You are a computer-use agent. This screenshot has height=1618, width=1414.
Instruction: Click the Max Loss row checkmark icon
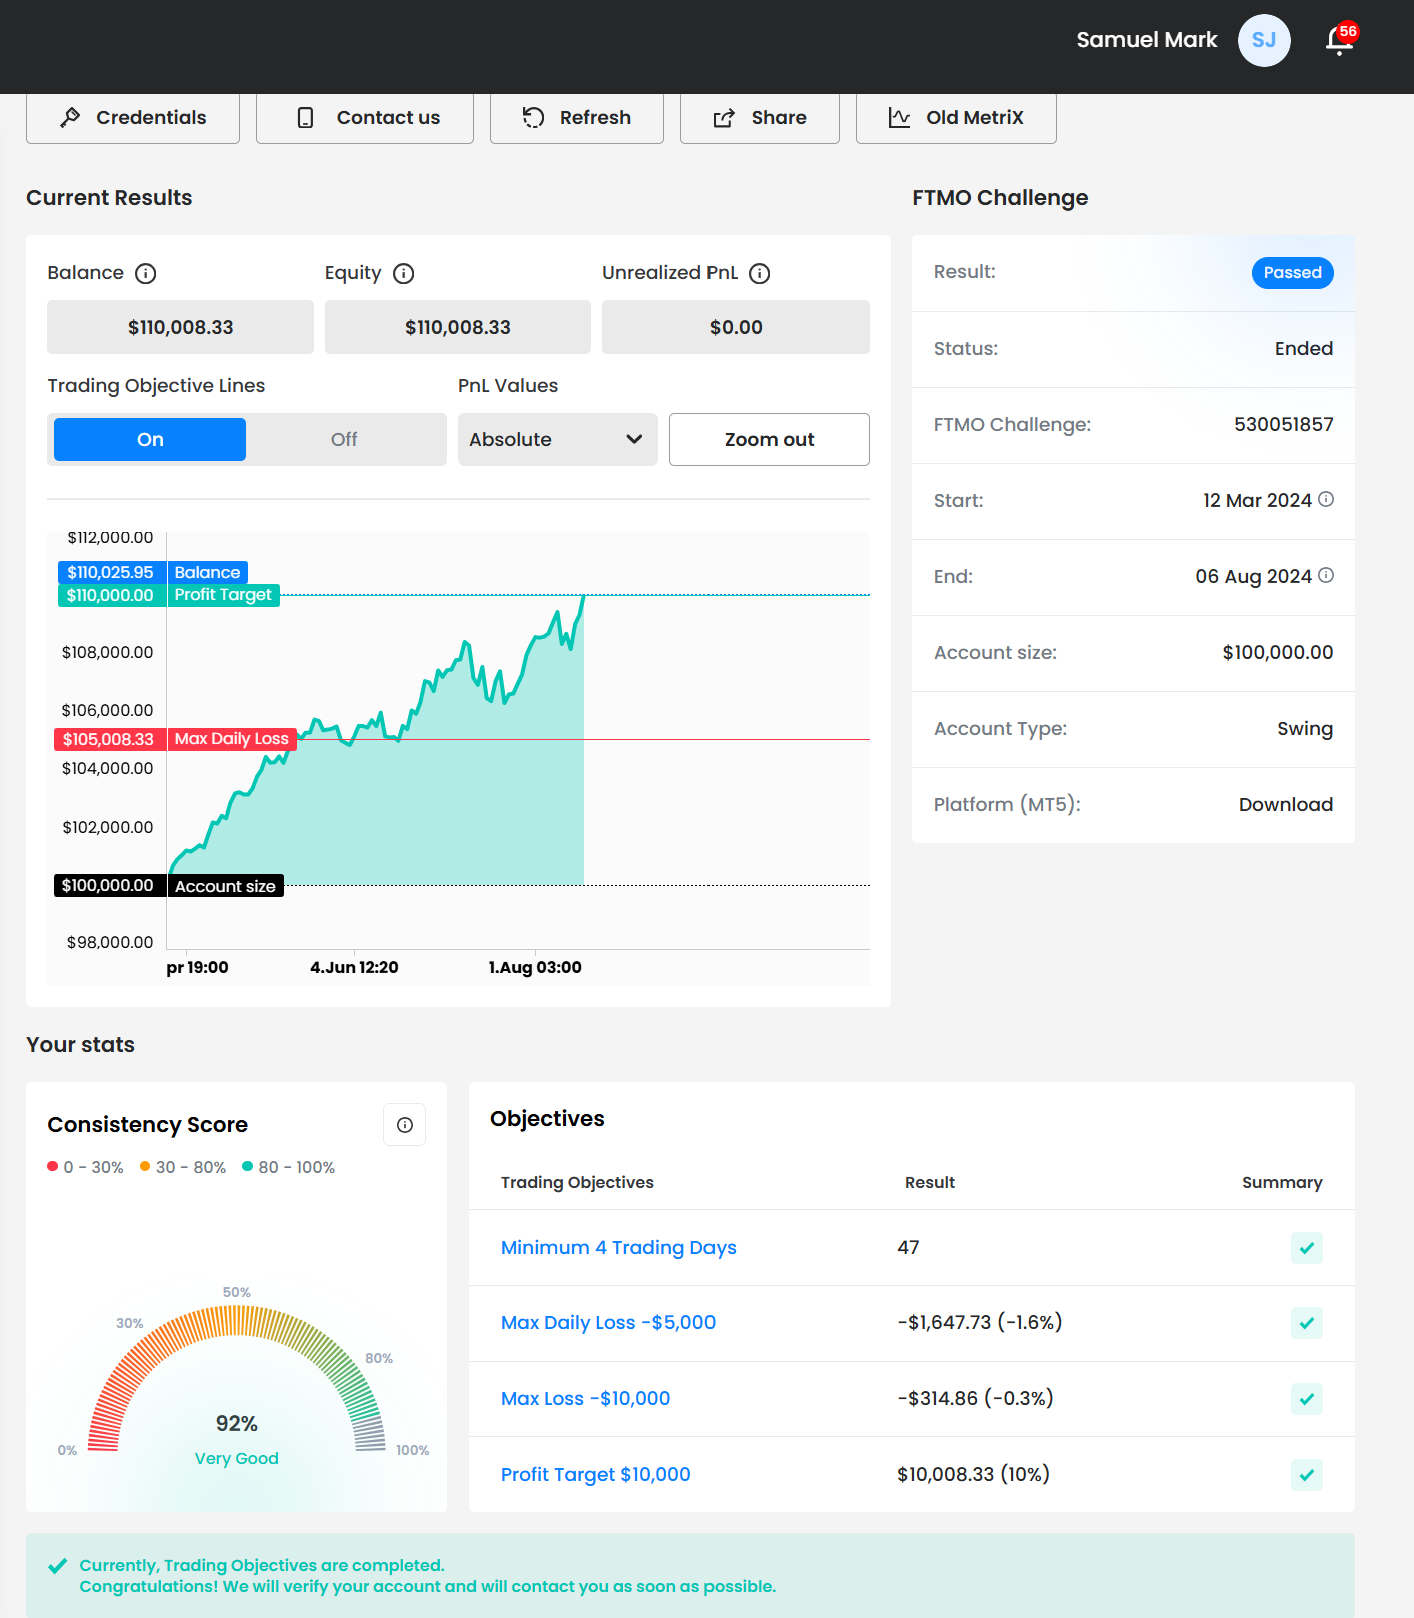point(1307,1399)
